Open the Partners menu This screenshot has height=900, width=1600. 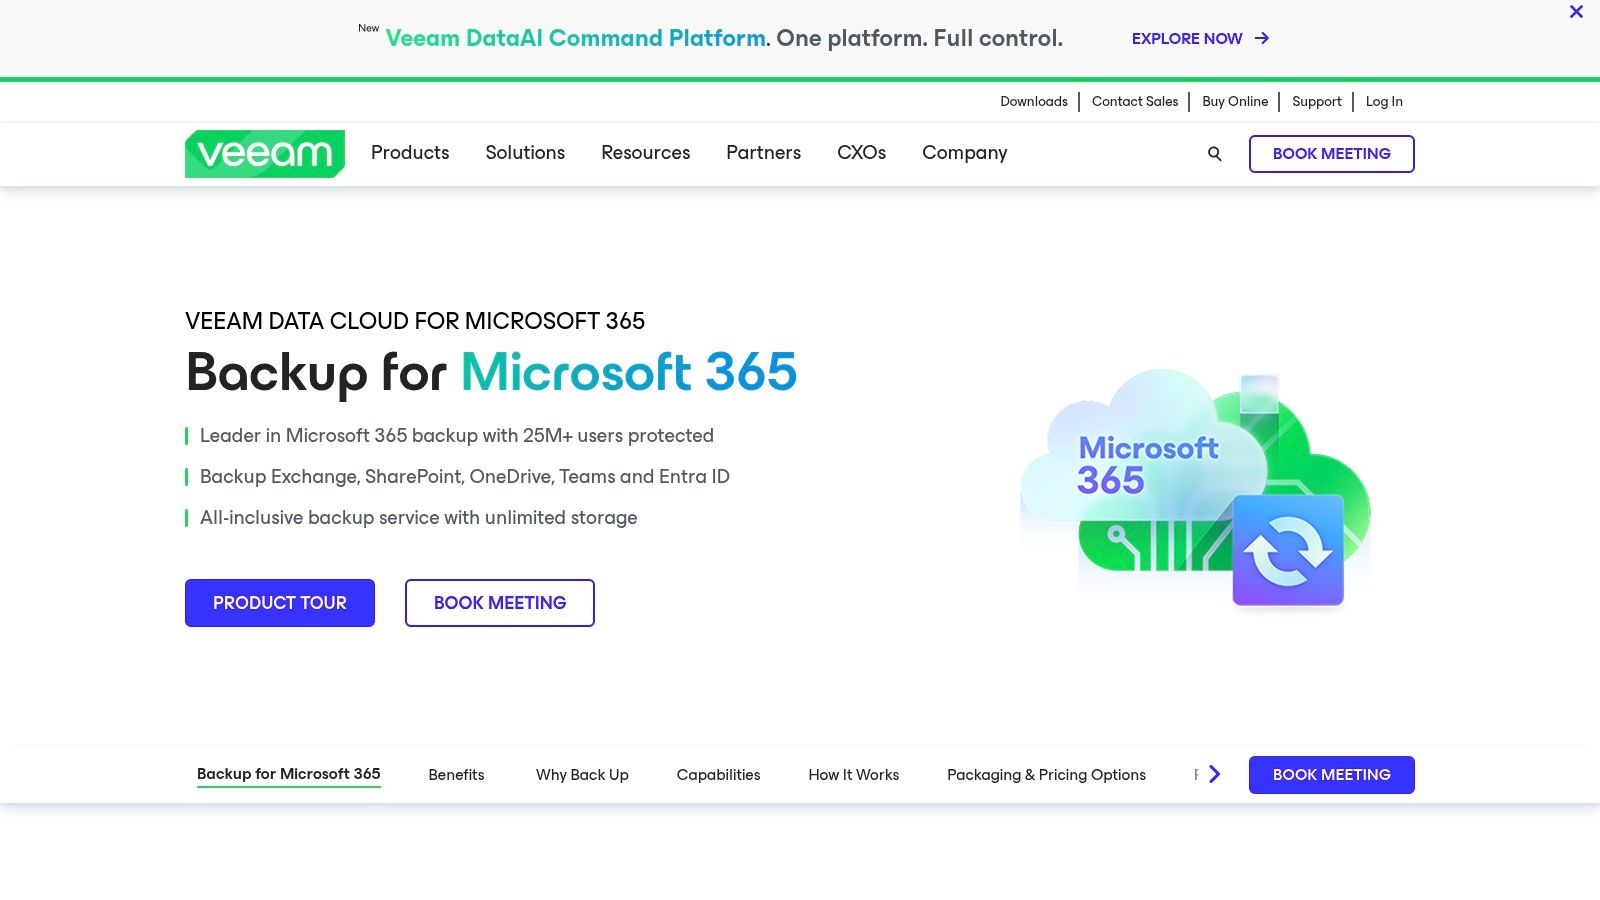pyautogui.click(x=764, y=153)
